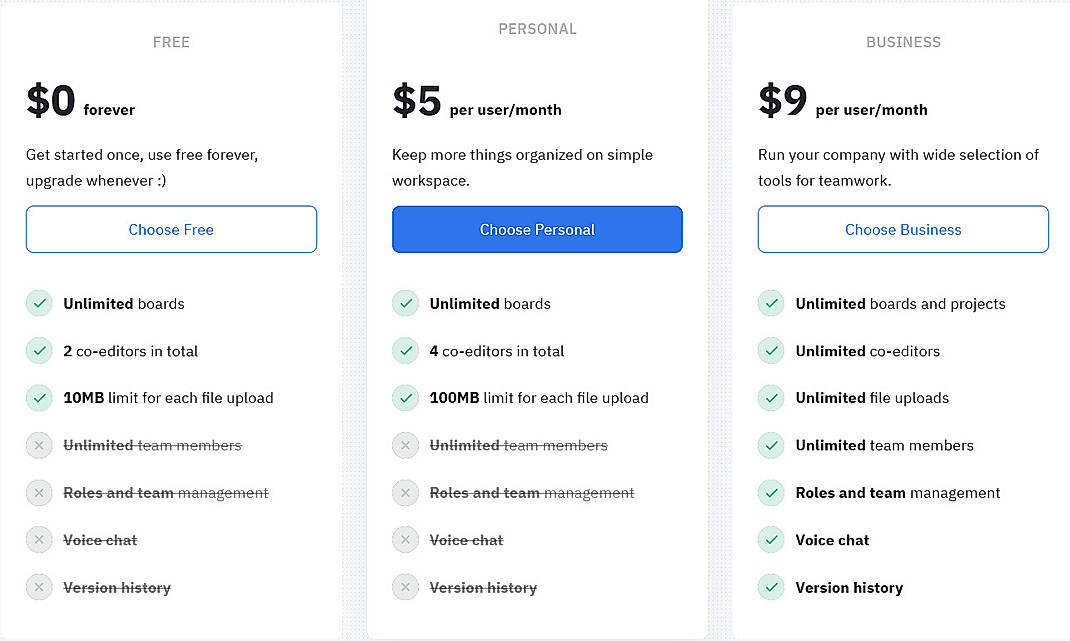Toggle the Roles and team management item in Personal
The height and width of the screenshot is (641, 1070).
point(530,493)
